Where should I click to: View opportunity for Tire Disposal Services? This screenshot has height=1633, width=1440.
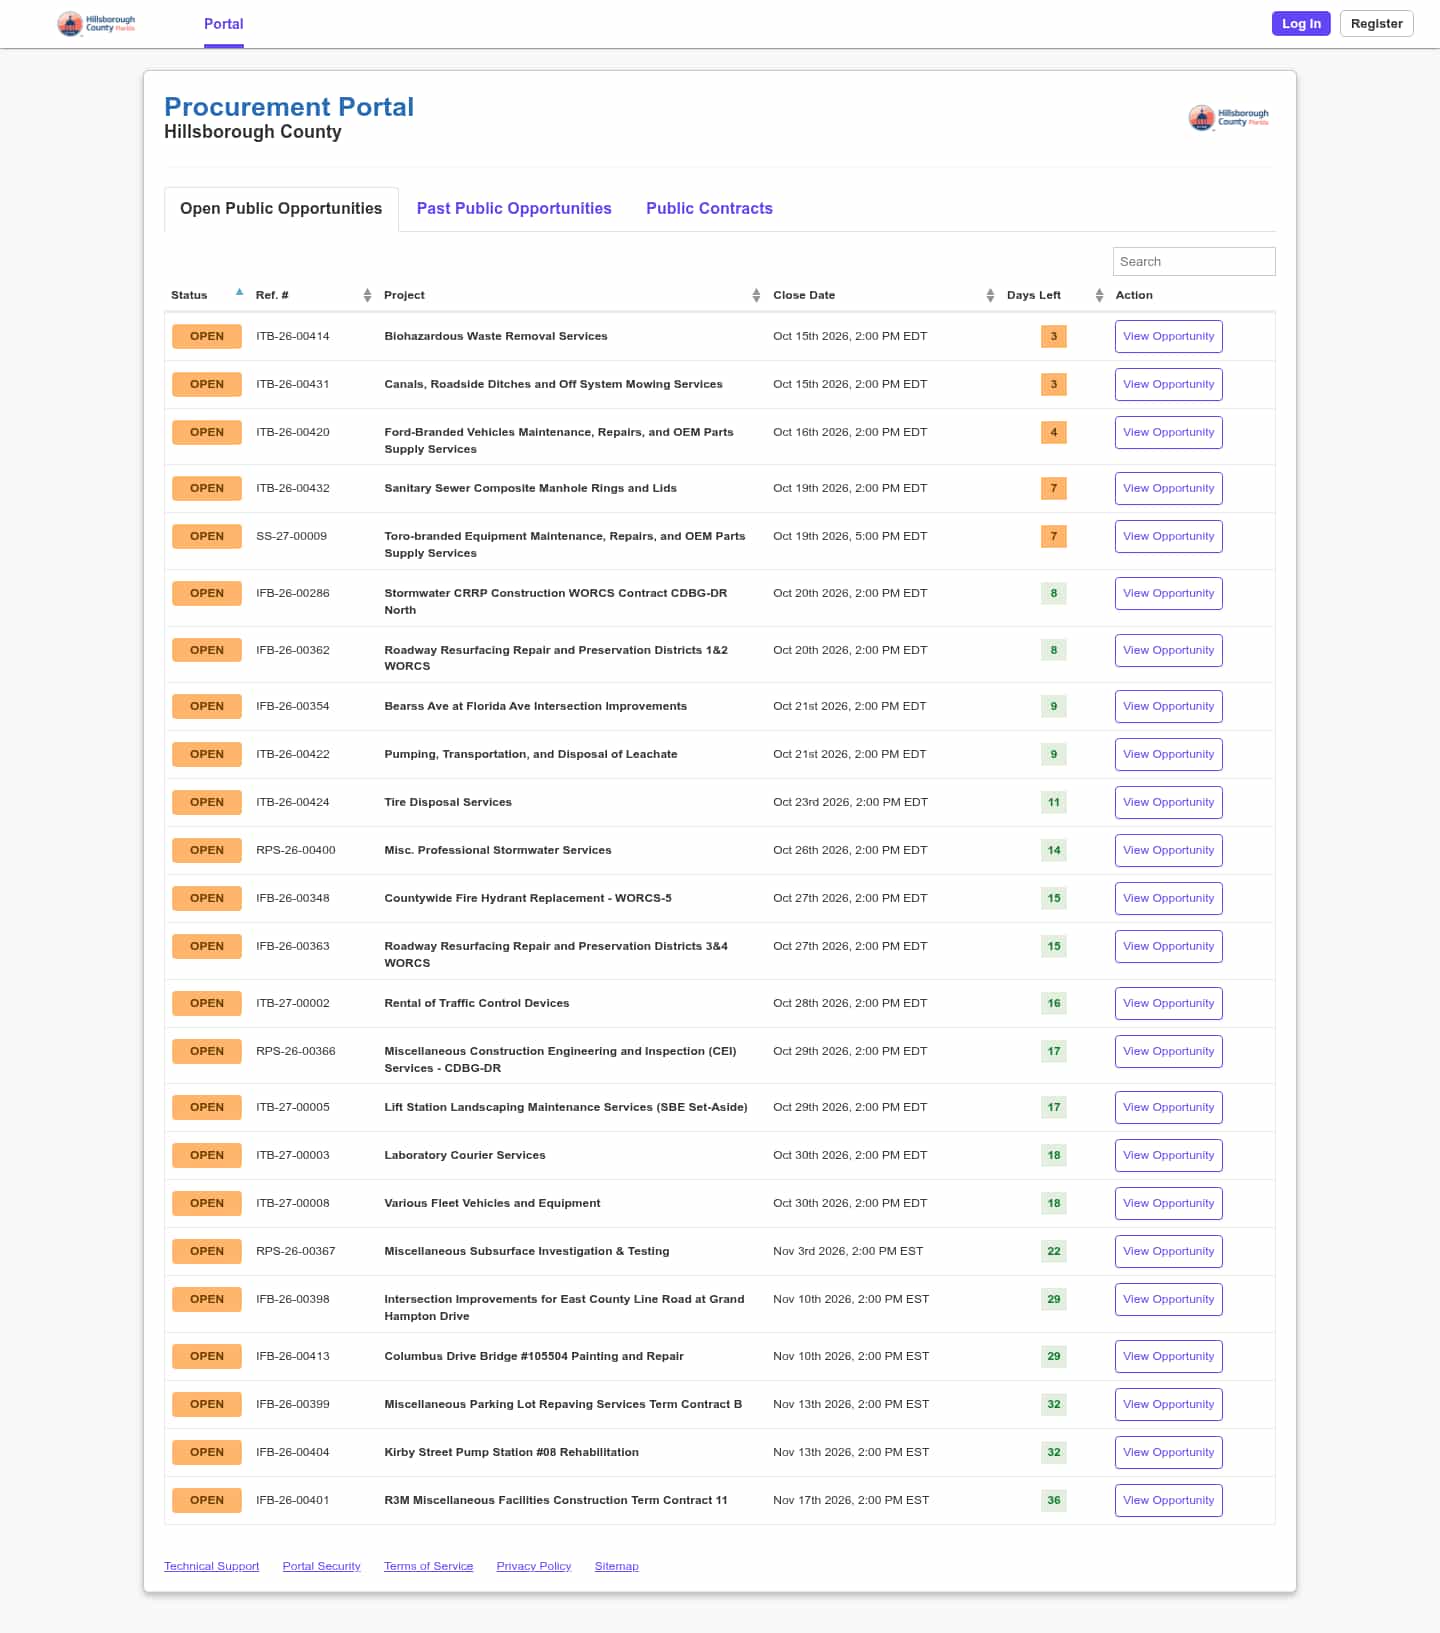pyautogui.click(x=1168, y=802)
